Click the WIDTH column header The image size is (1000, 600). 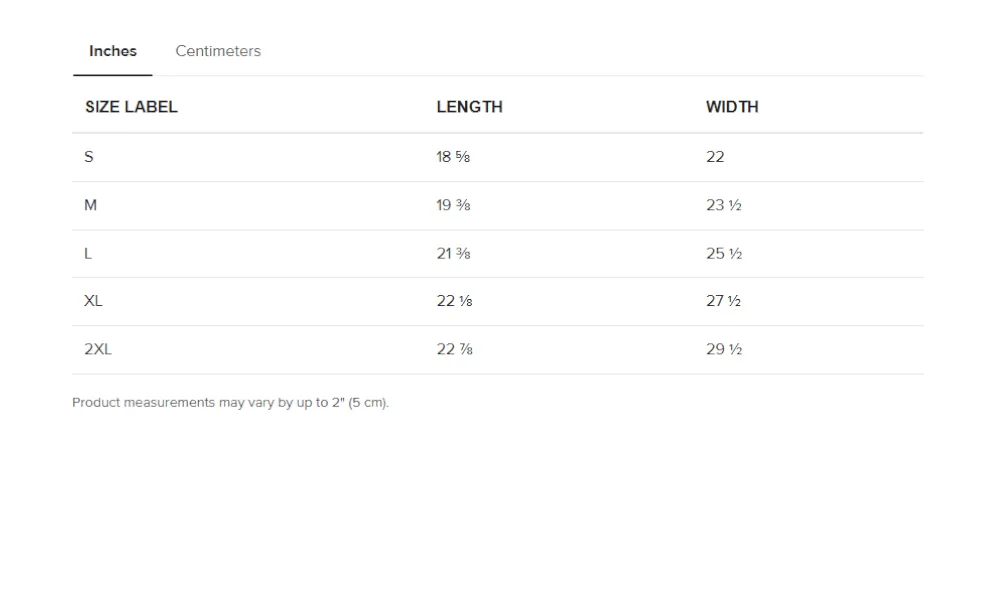pyautogui.click(x=732, y=107)
